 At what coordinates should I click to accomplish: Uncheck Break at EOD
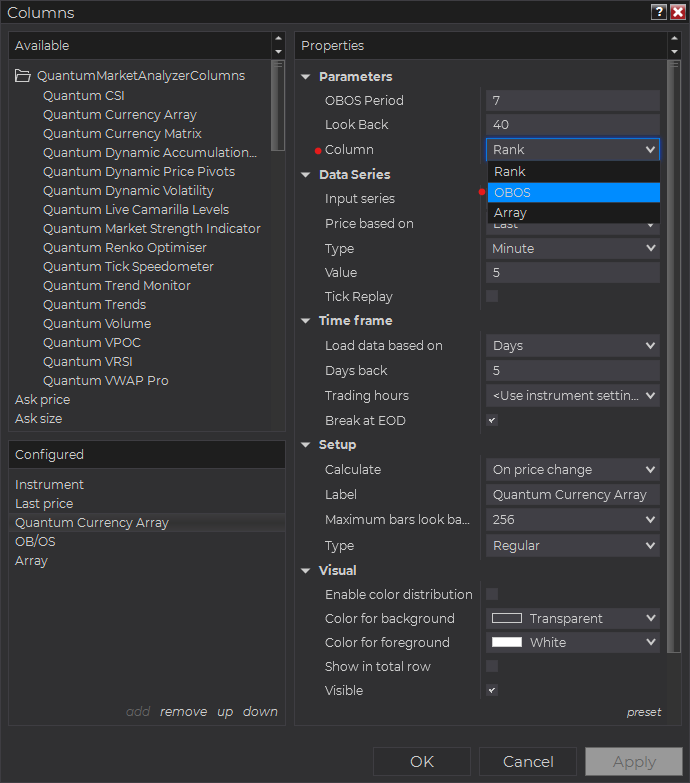click(492, 420)
